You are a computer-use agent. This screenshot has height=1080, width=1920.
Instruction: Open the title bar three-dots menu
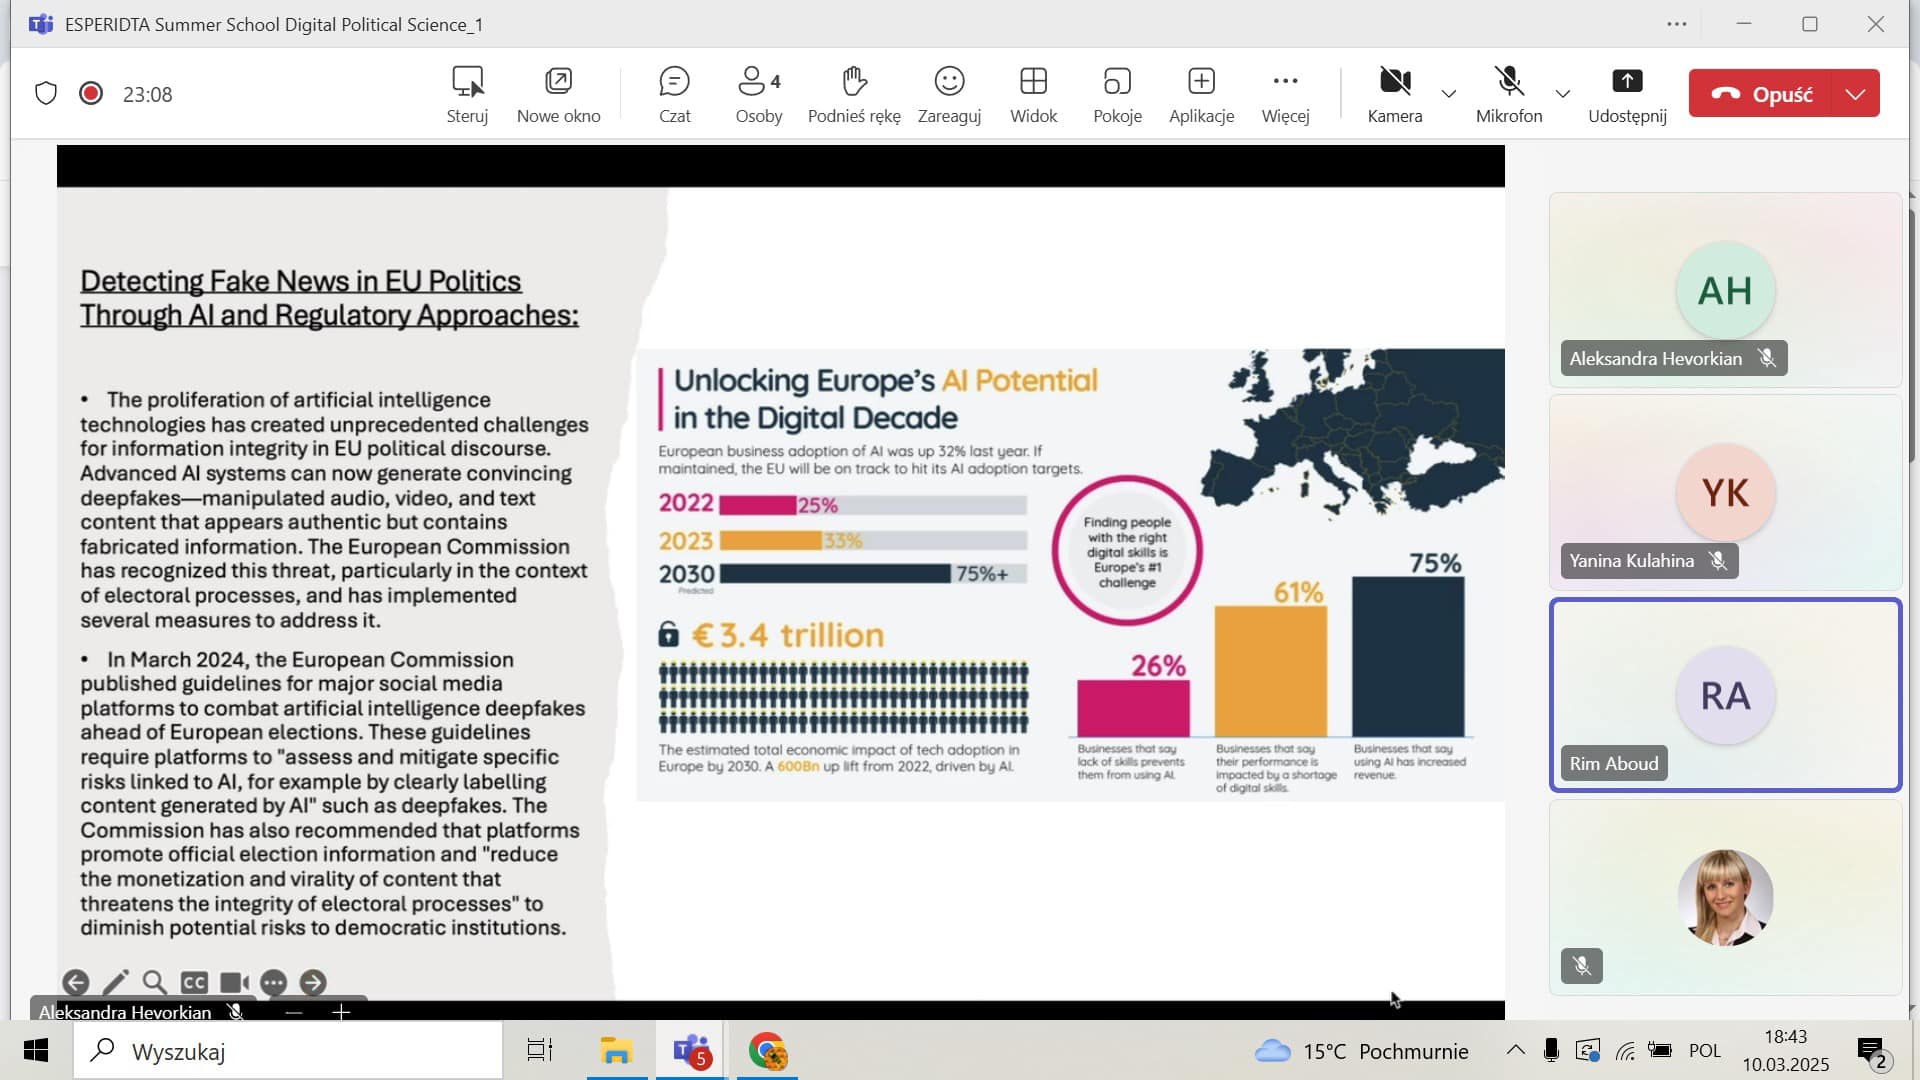[1677, 24]
